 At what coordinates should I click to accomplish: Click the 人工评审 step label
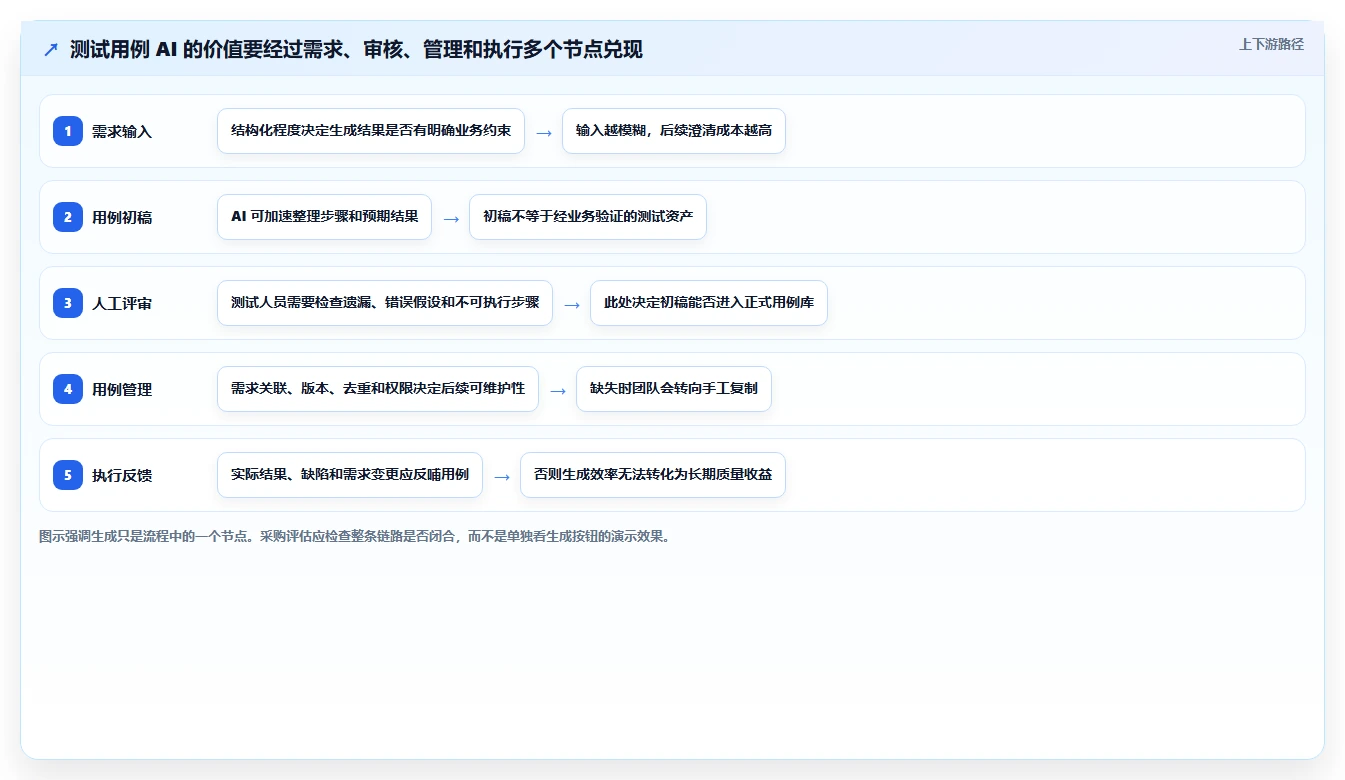click(122, 303)
